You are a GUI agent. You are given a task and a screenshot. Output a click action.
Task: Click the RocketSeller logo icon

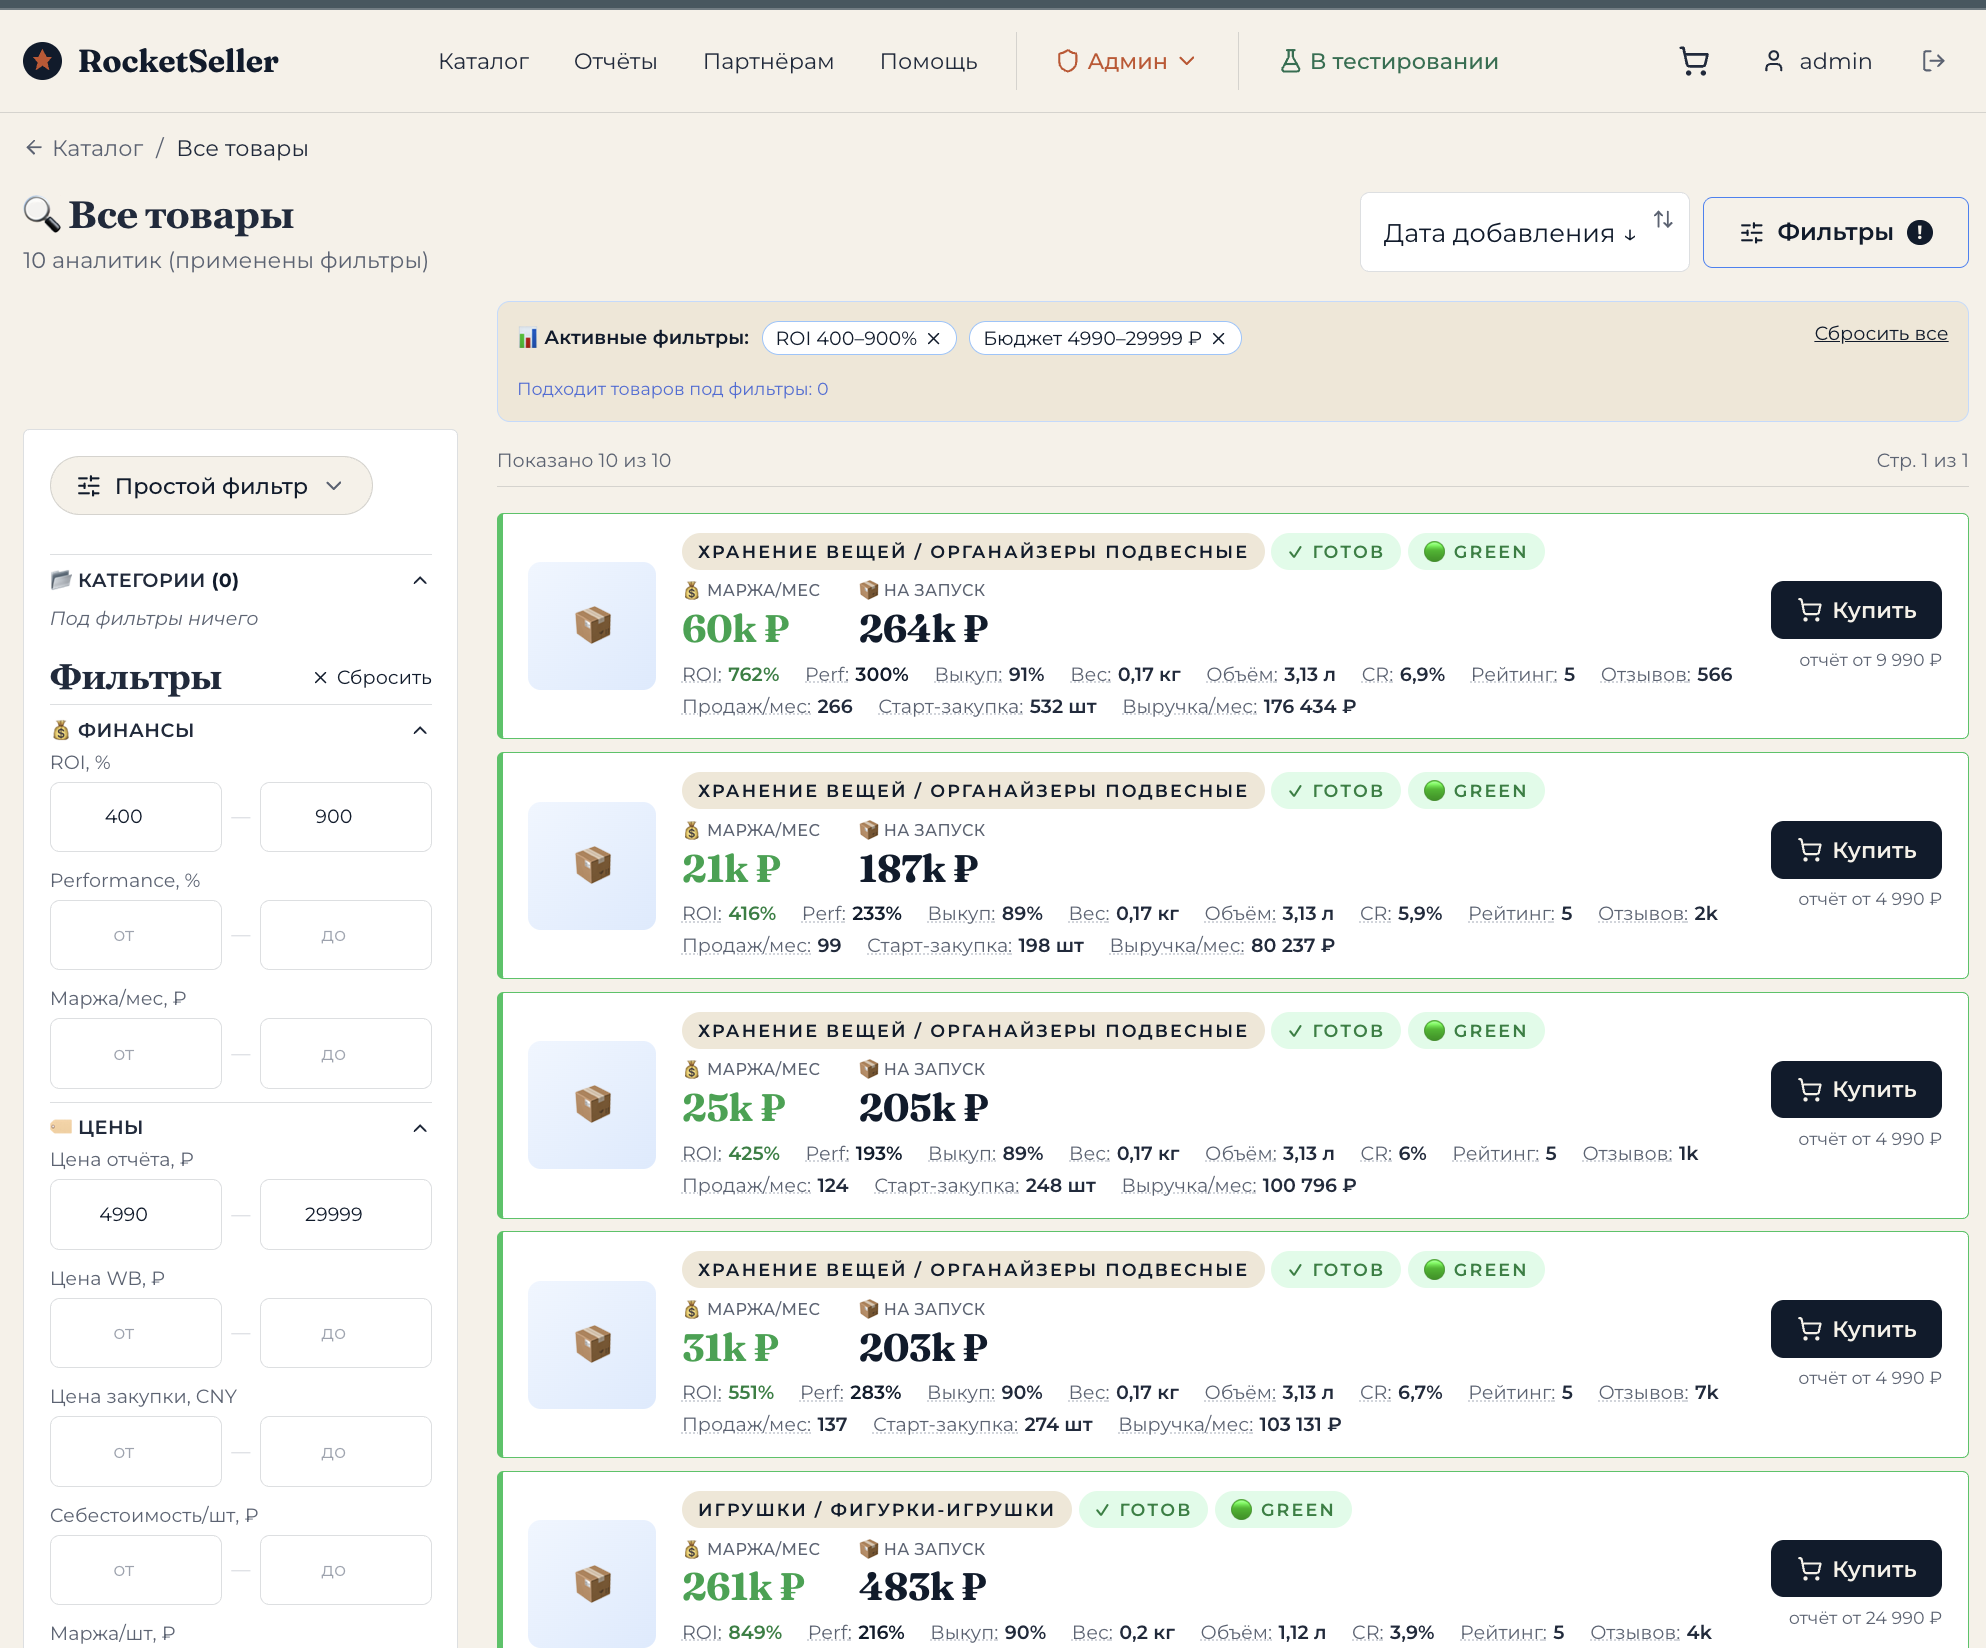[x=42, y=61]
